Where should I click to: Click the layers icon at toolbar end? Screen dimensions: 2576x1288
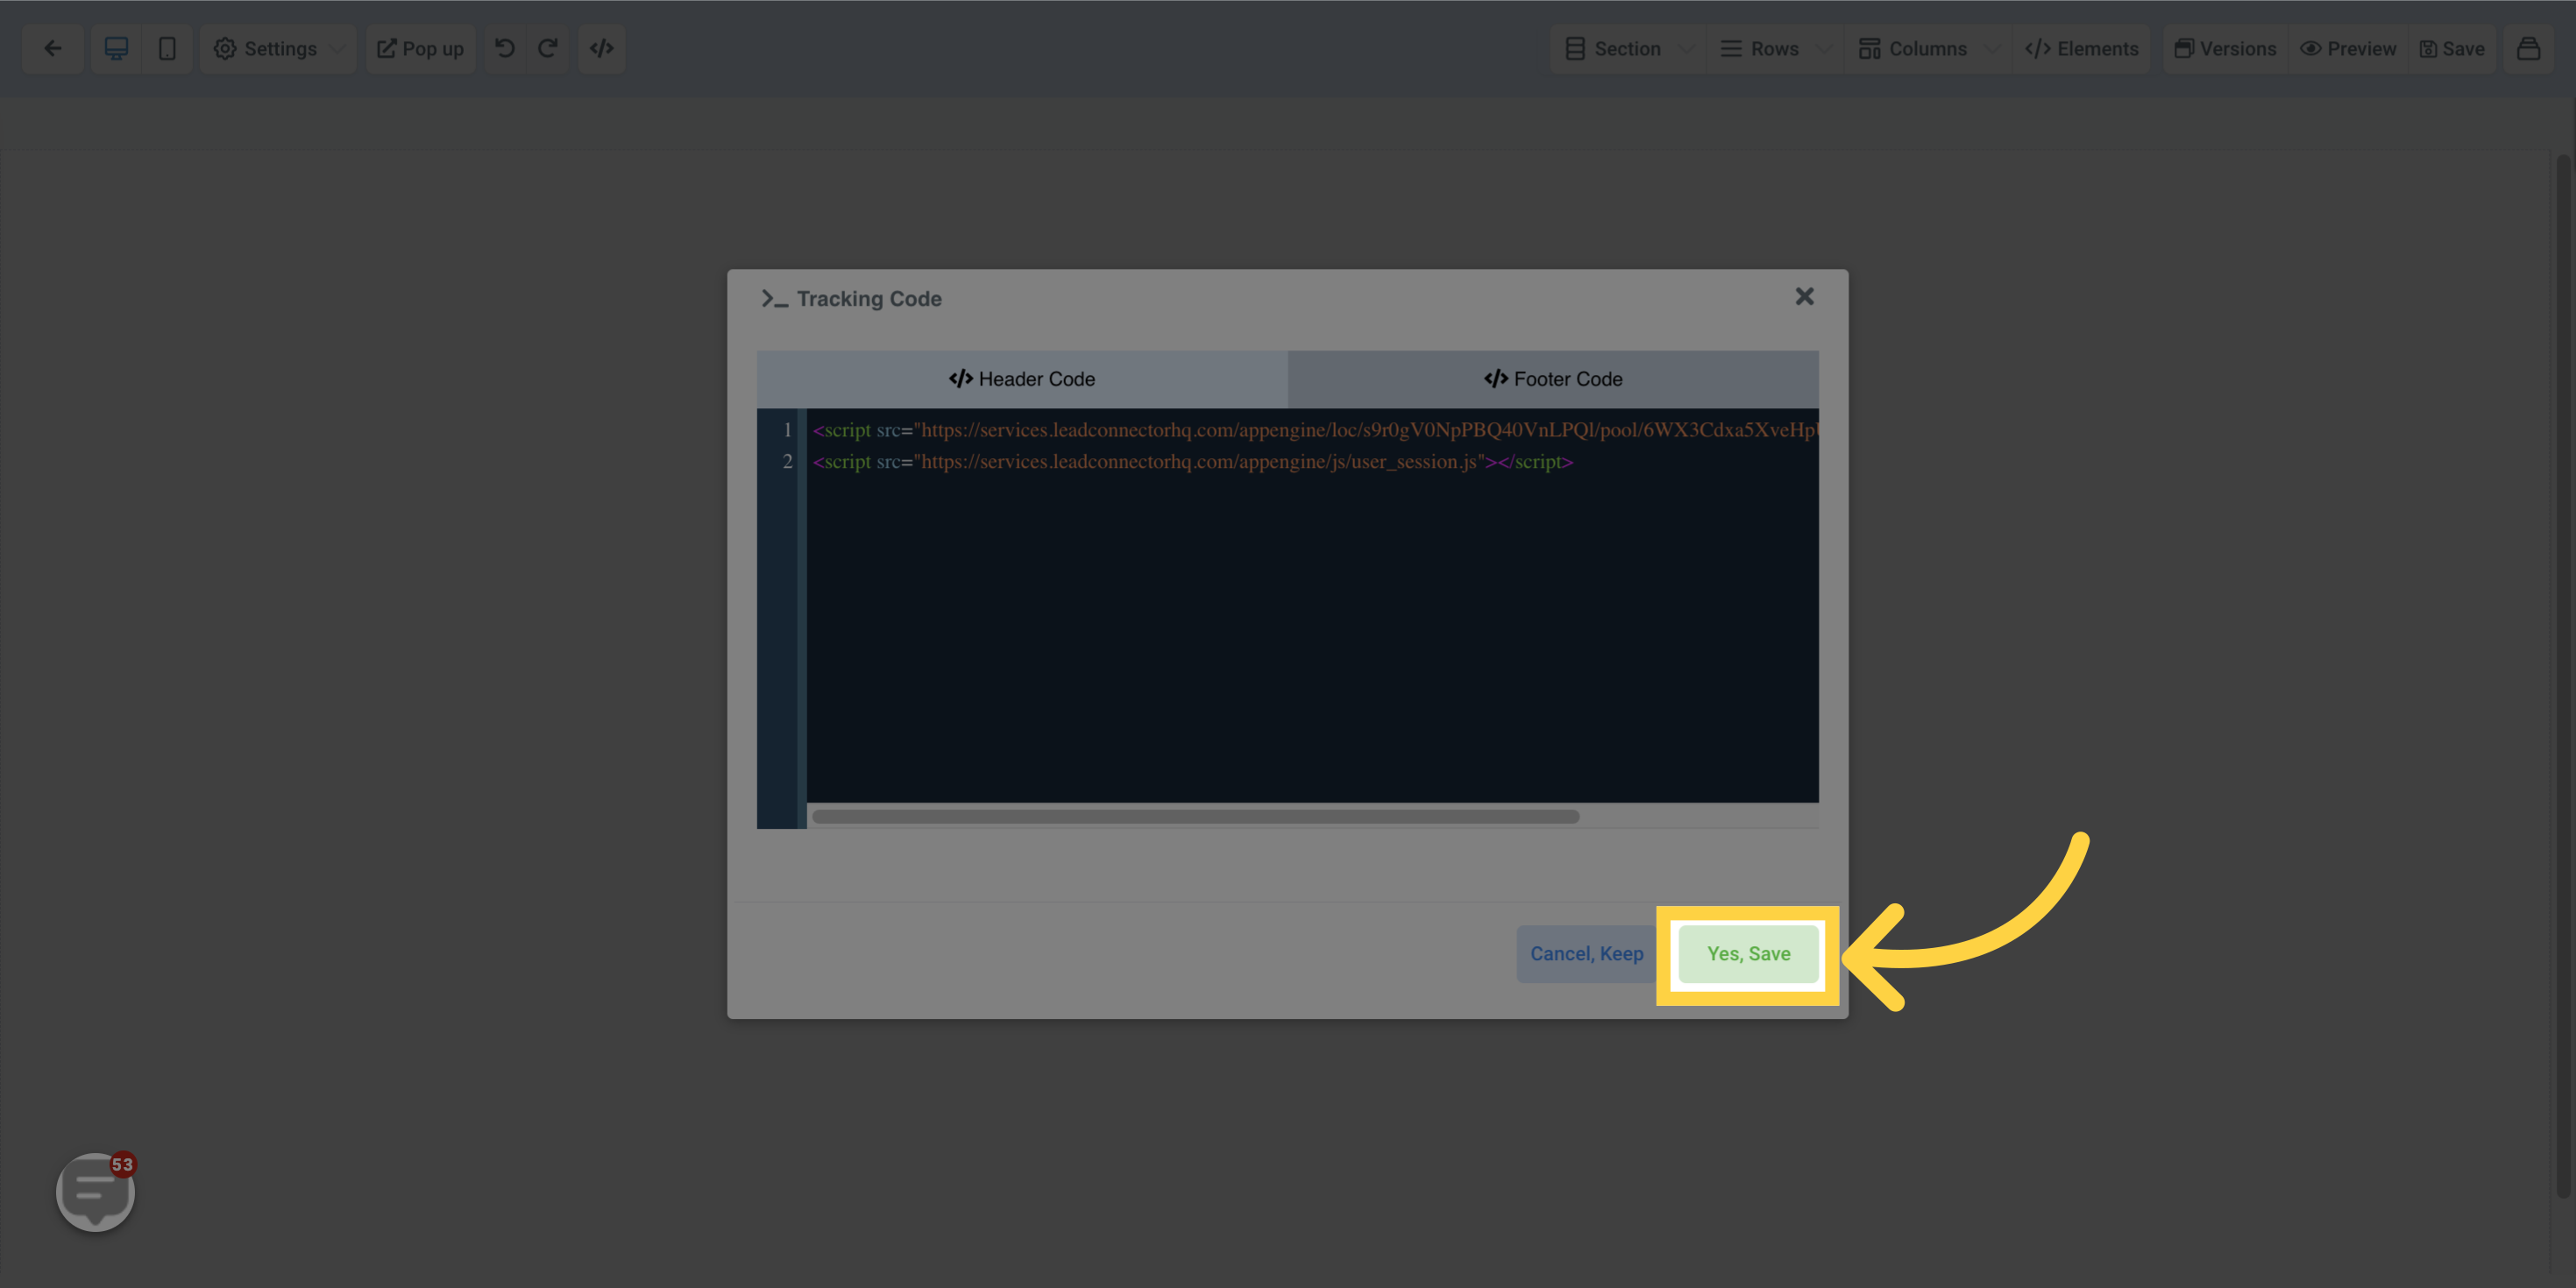2528,48
